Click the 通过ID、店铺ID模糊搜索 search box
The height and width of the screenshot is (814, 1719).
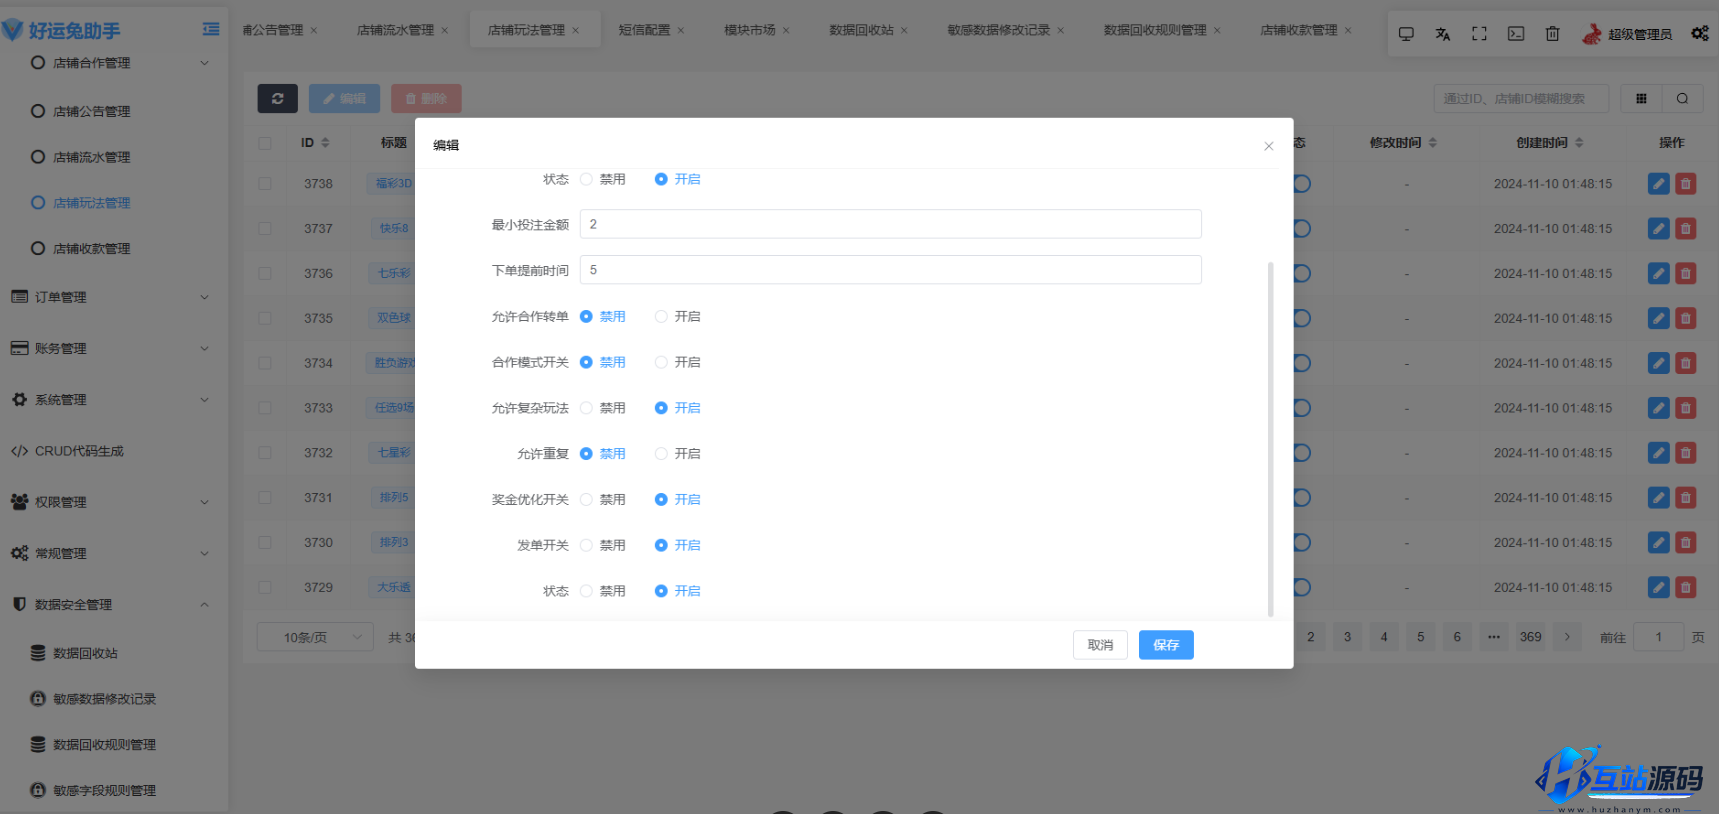[1521, 98]
